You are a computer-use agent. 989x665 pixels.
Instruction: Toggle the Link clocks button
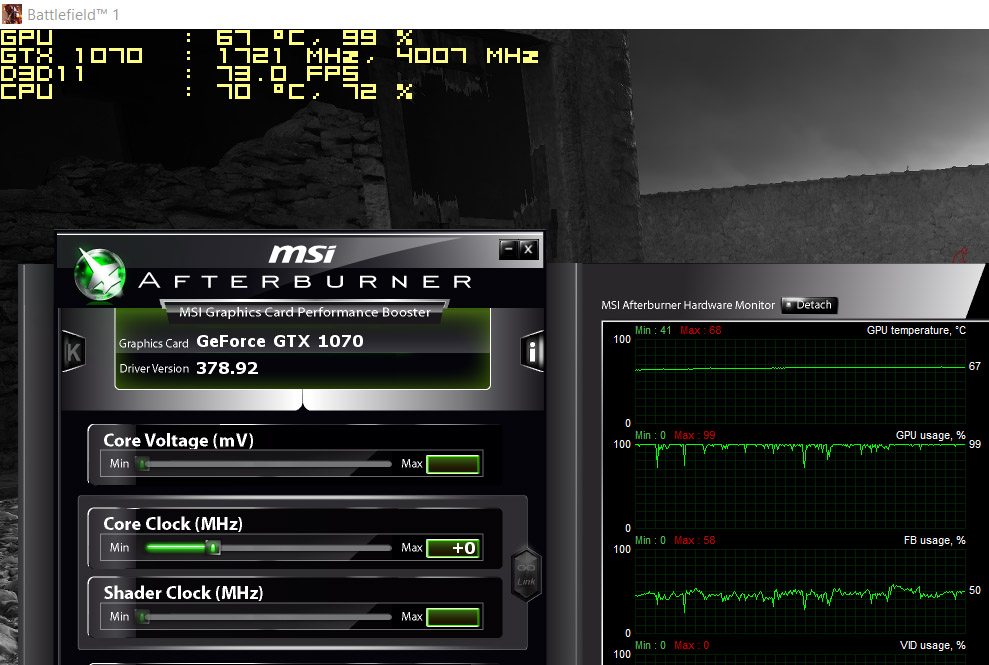(x=526, y=574)
